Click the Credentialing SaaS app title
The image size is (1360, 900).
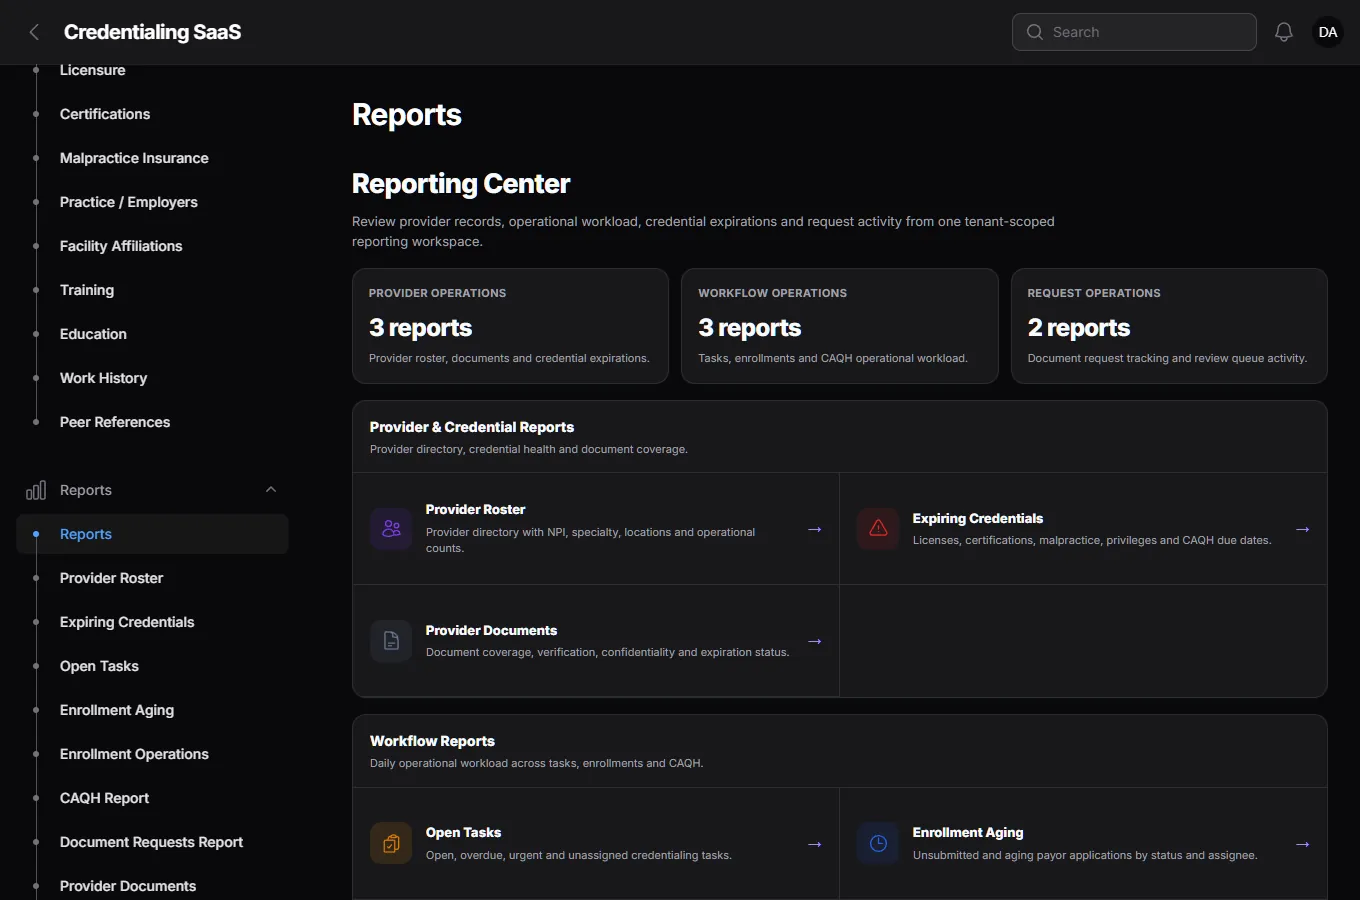click(x=152, y=32)
